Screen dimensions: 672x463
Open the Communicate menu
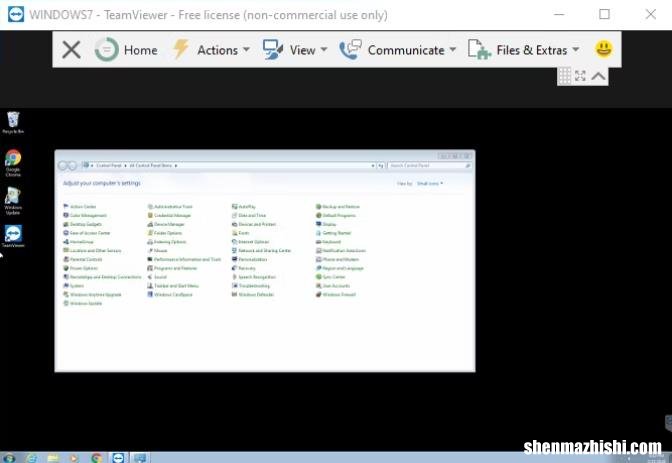[x=397, y=50]
